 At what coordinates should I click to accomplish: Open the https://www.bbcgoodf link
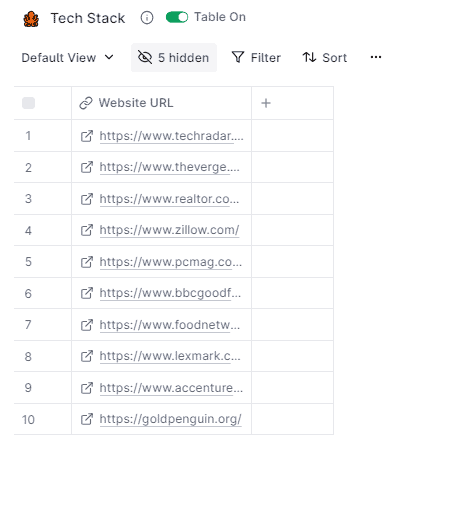pyautogui.click(x=170, y=293)
